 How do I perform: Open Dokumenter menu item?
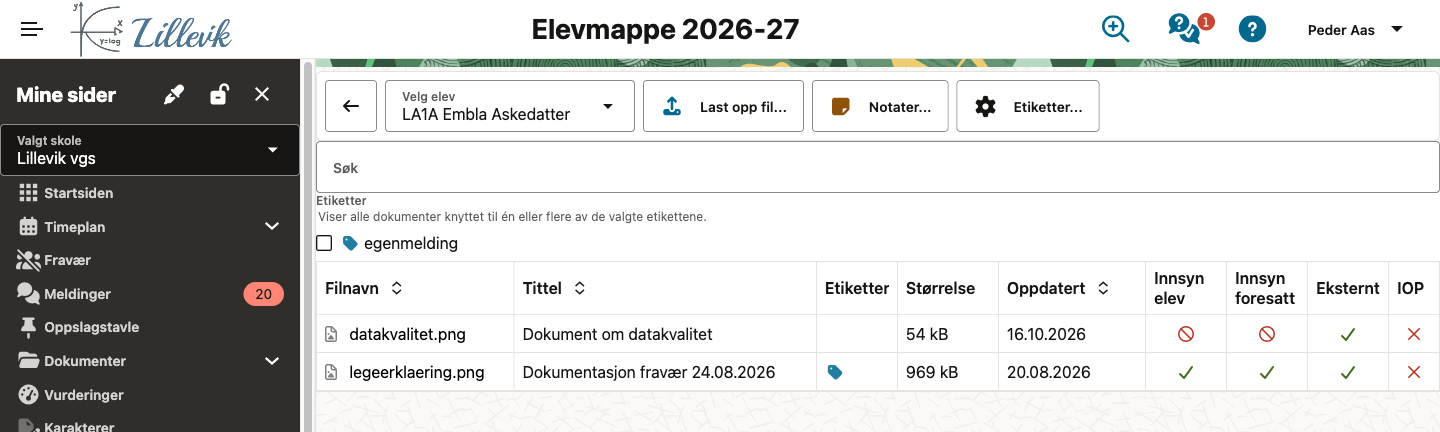(x=85, y=361)
